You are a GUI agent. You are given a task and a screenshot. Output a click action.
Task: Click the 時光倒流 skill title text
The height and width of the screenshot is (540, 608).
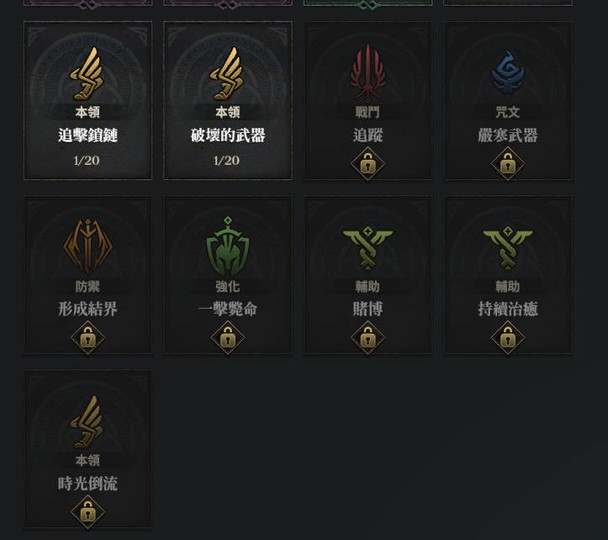tap(88, 484)
